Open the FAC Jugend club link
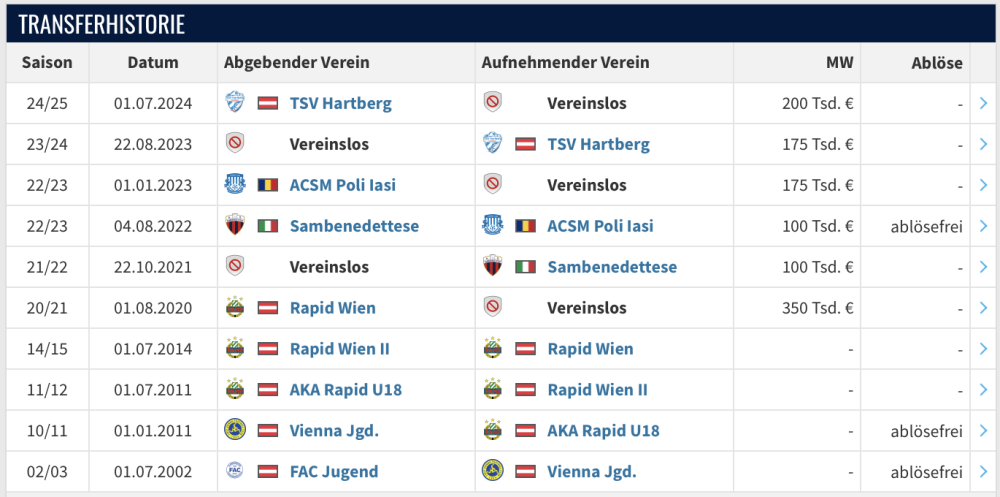Screen dimensions: 1000x497 click(333, 471)
